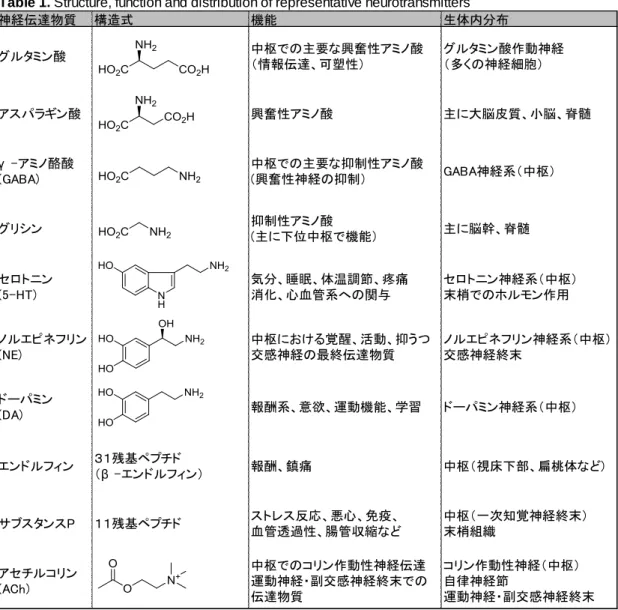Click the aspartic acid structural formula
The image size is (618, 610).
[146, 113]
